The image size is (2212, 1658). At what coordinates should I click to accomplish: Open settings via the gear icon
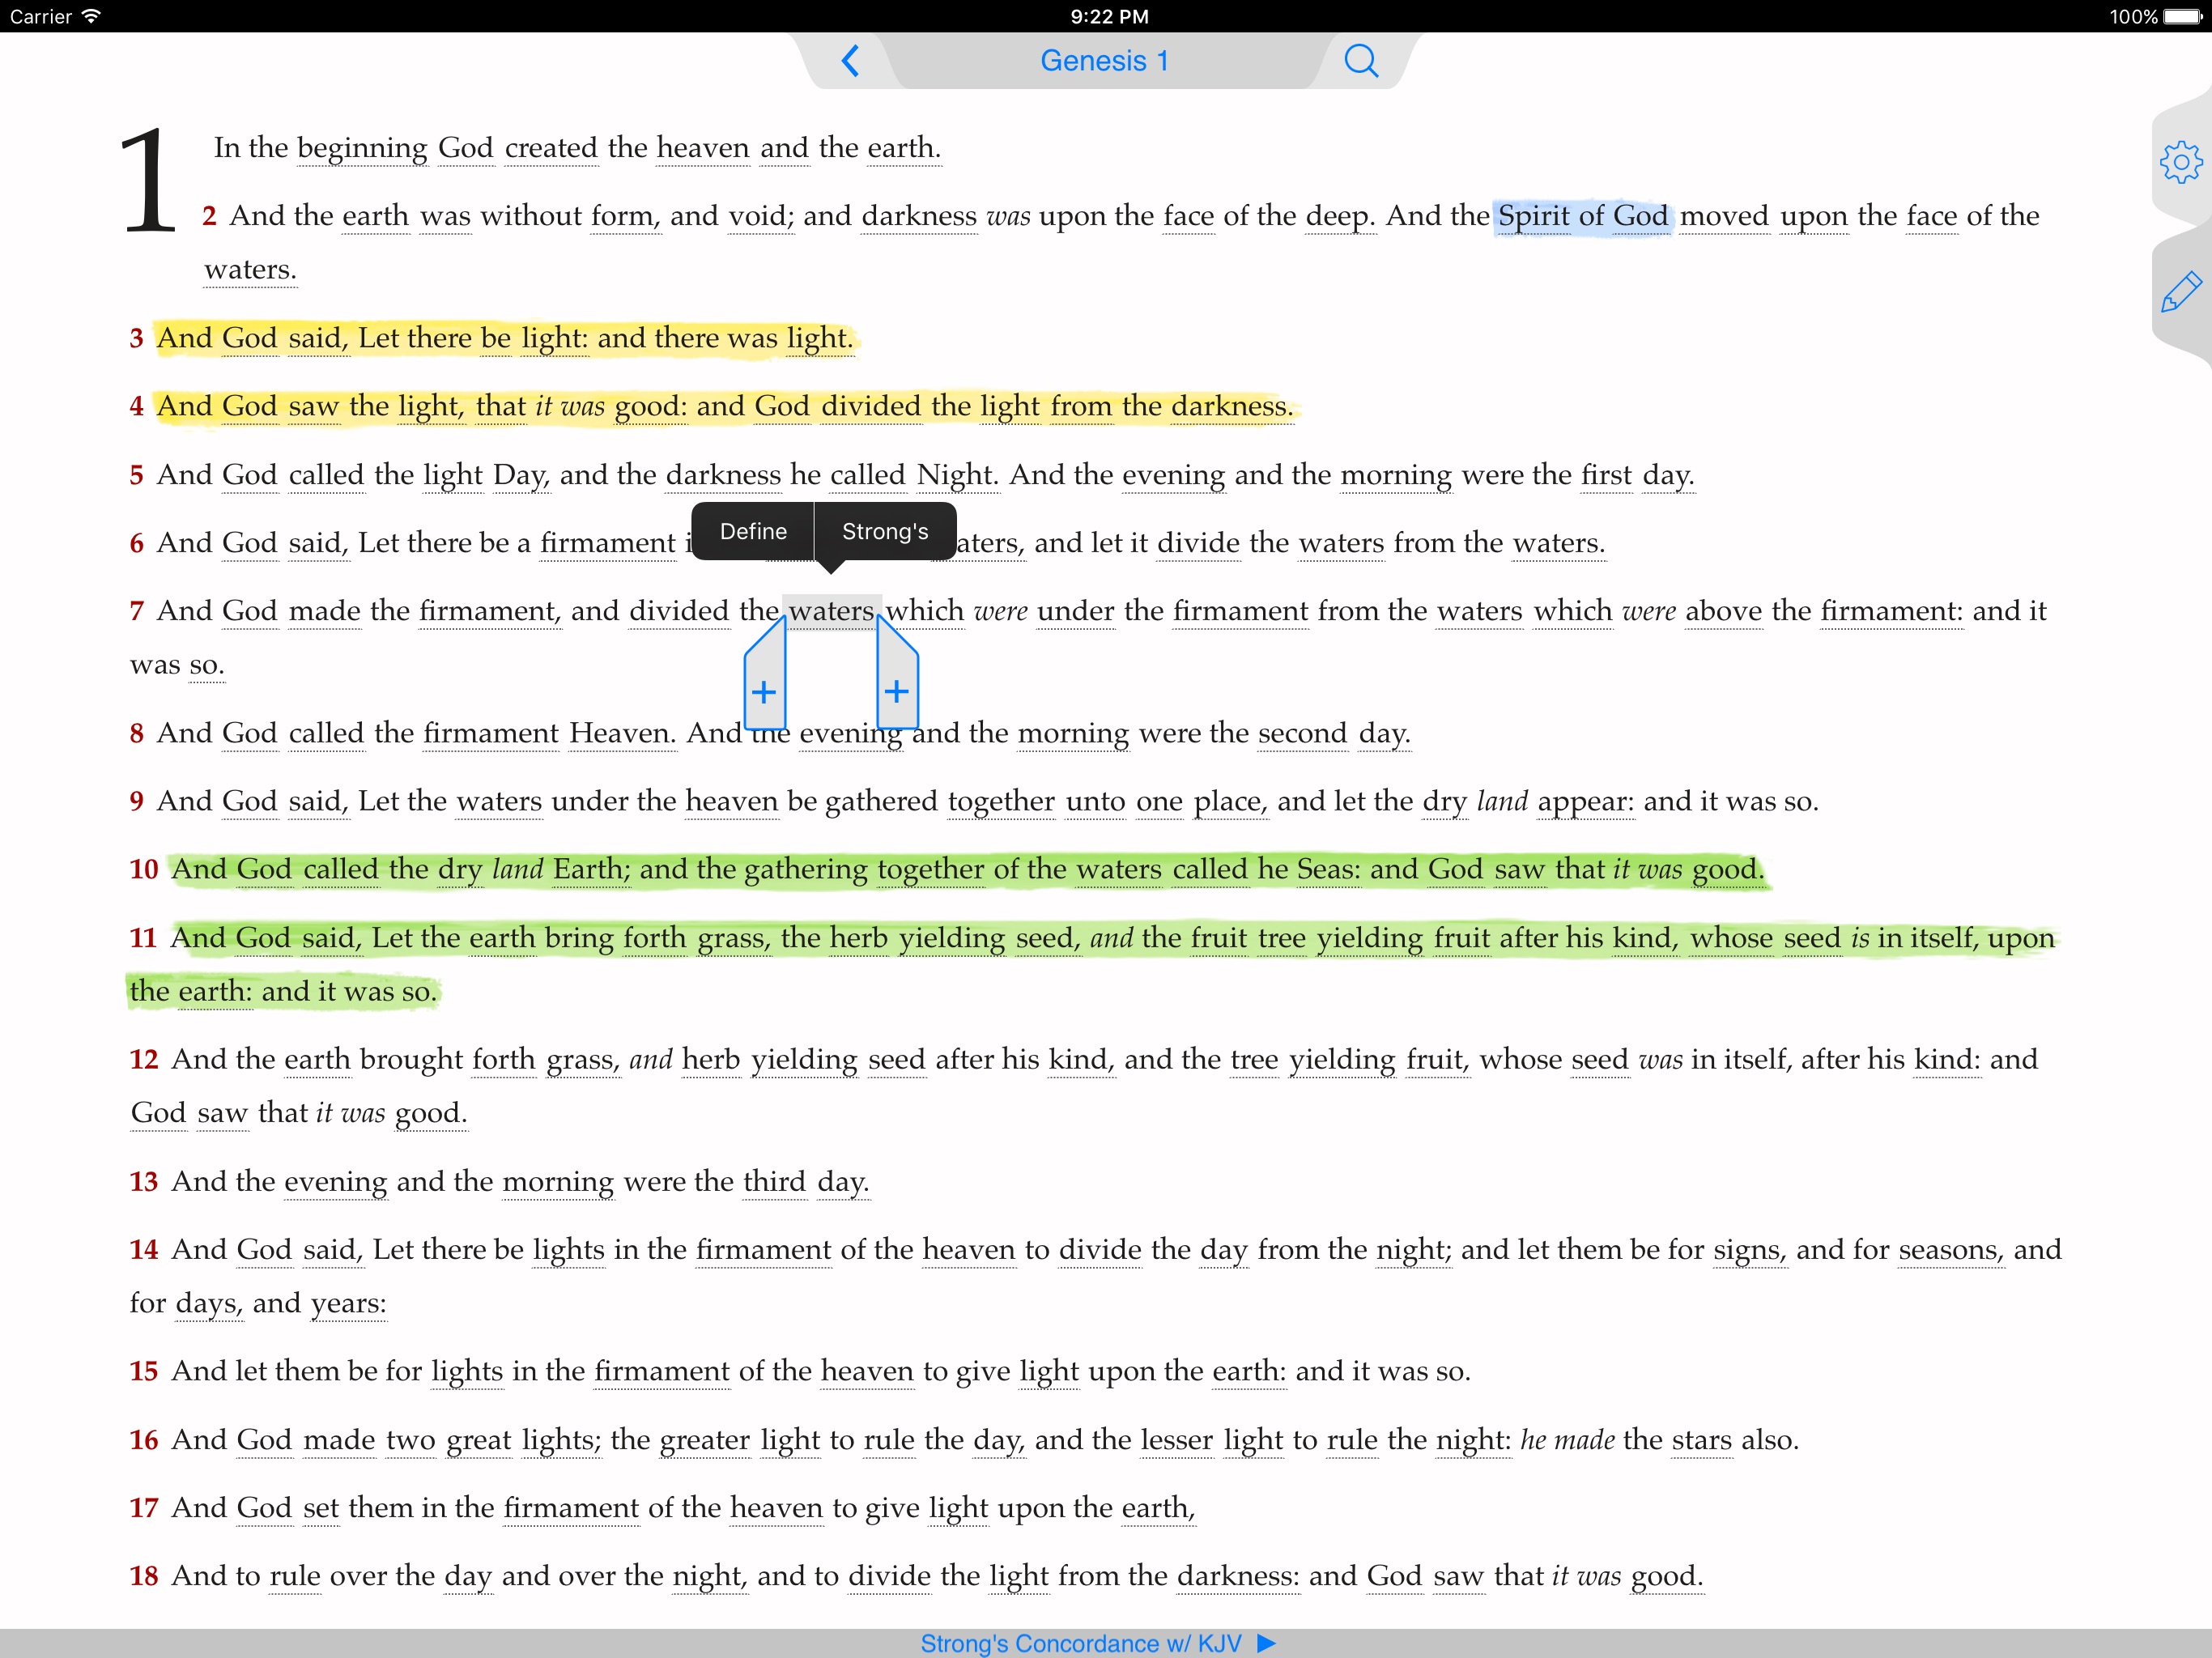pyautogui.click(x=2180, y=162)
